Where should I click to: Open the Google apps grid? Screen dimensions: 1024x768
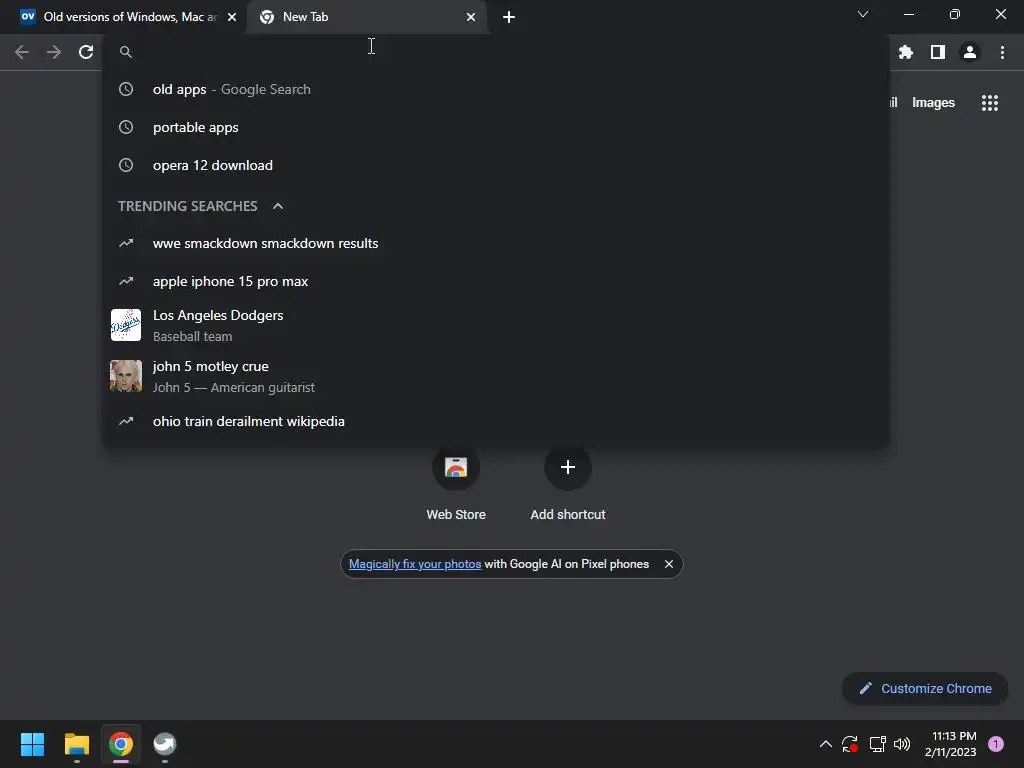coord(990,103)
